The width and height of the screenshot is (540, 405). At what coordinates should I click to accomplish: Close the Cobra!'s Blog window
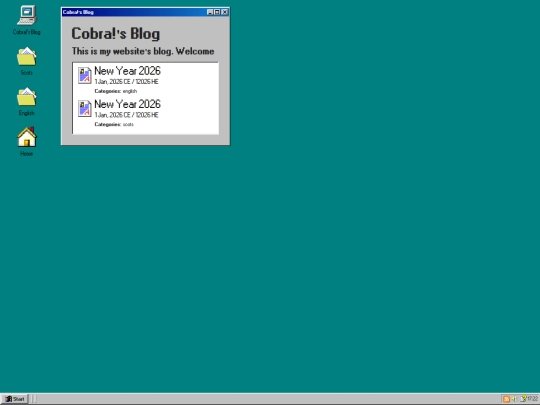(x=225, y=12)
